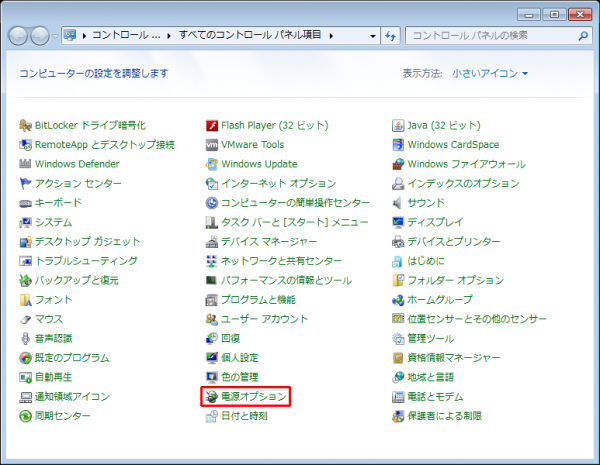Click the すべてのコントロール パネル項目 breadcrumb
Image resolution: width=600 pixels, height=465 pixels.
click(x=250, y=35)
